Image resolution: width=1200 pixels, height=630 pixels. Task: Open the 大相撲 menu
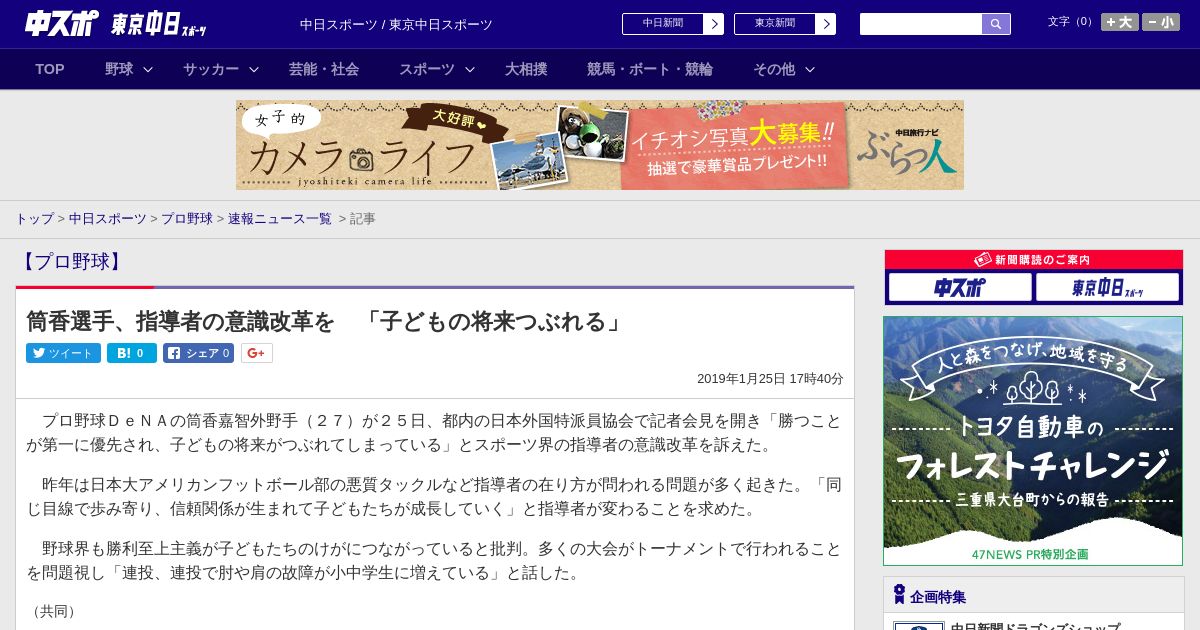(x=526, y=69)
